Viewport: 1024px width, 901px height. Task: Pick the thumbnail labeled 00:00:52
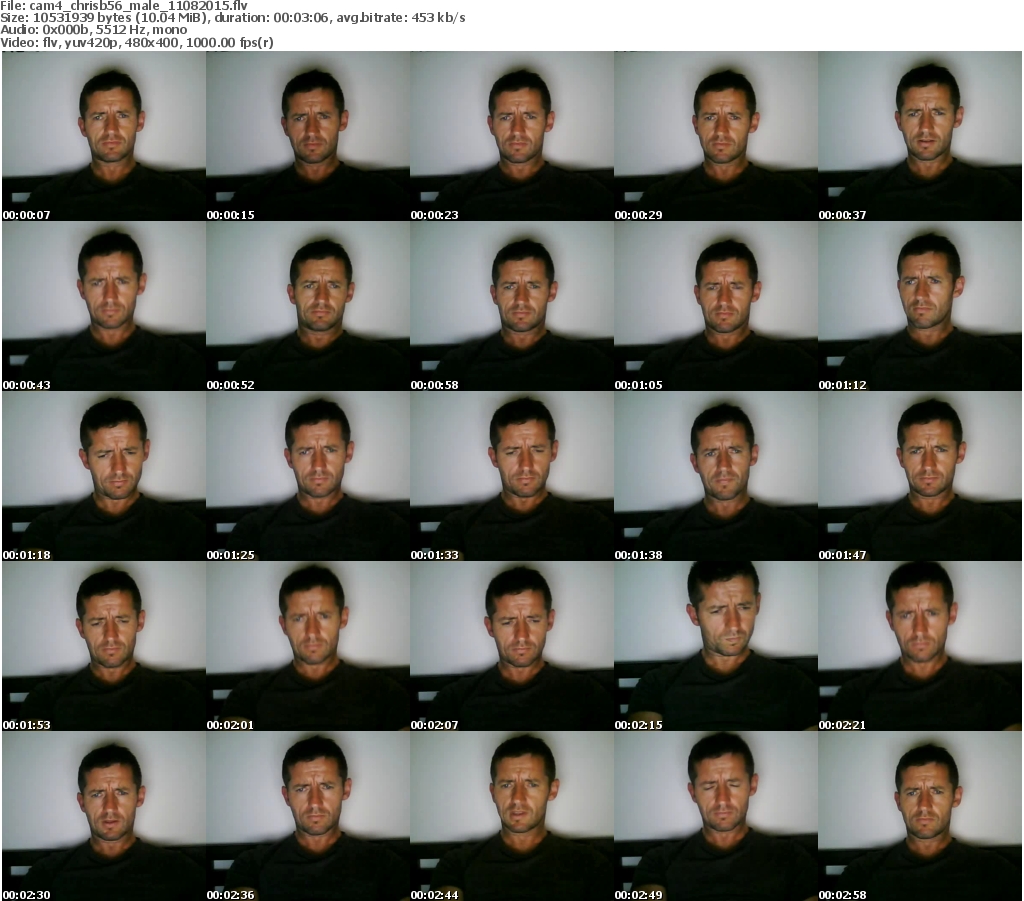[308, 306]
